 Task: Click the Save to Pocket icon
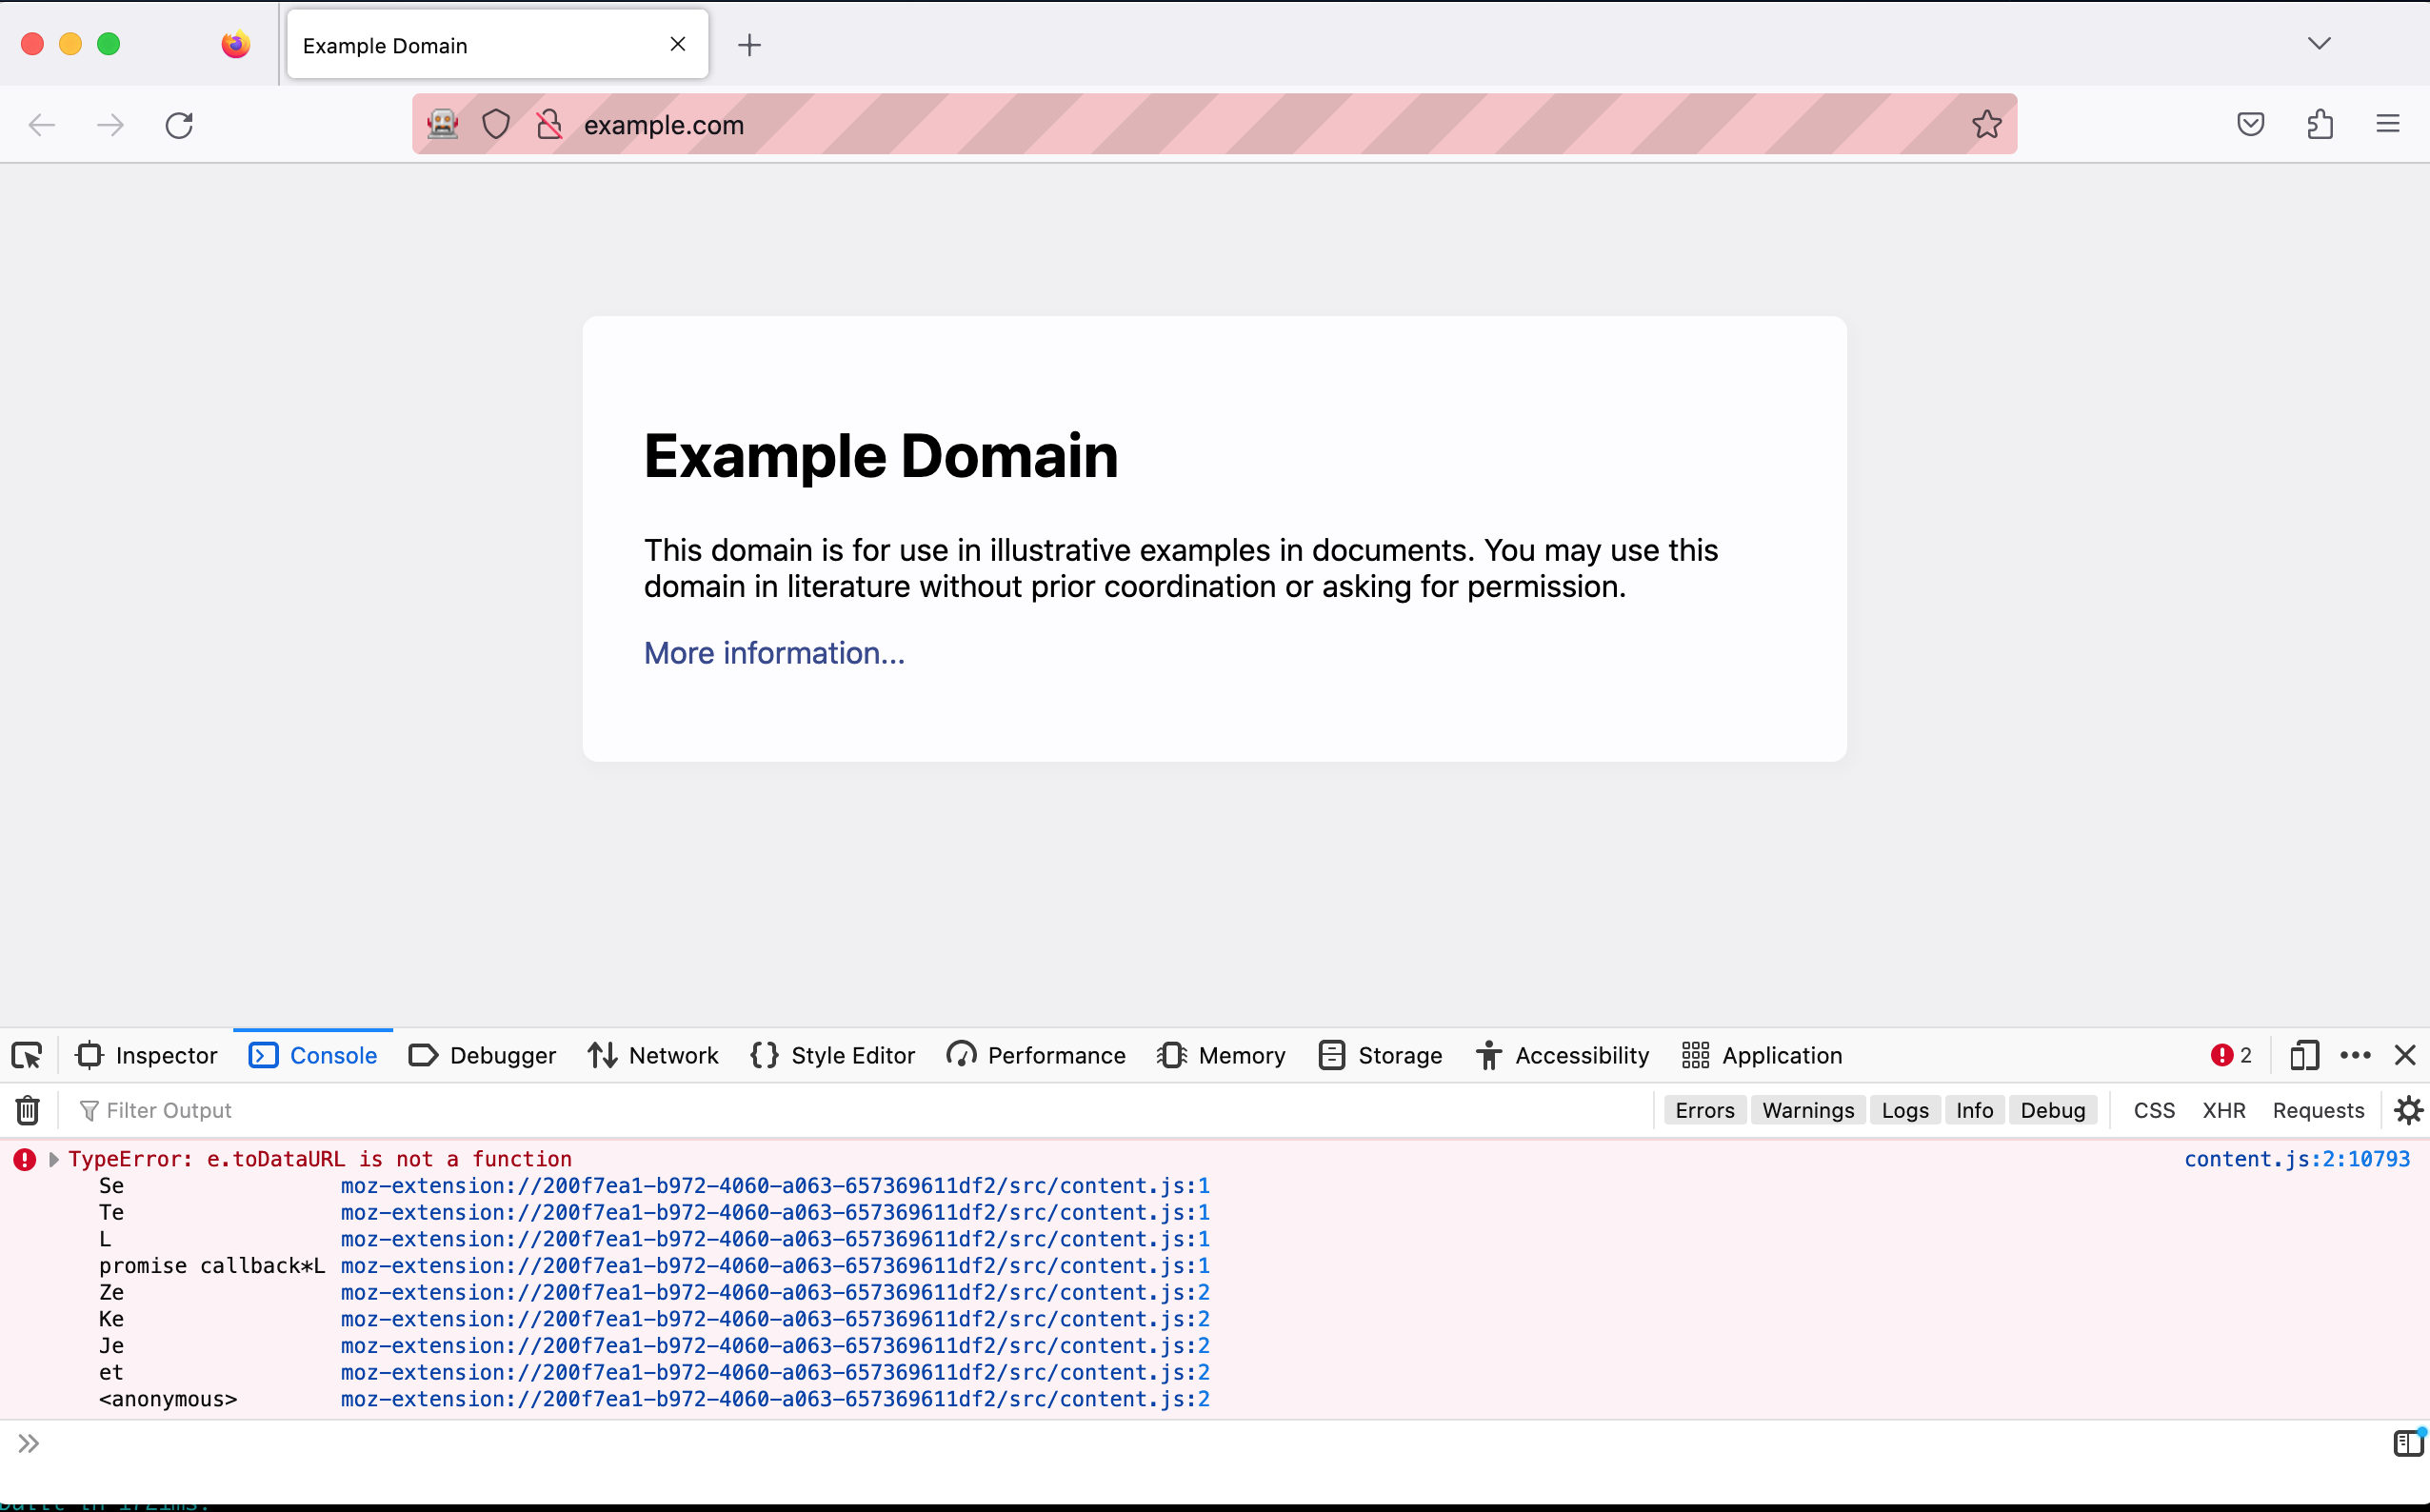tap(2250, 125)
